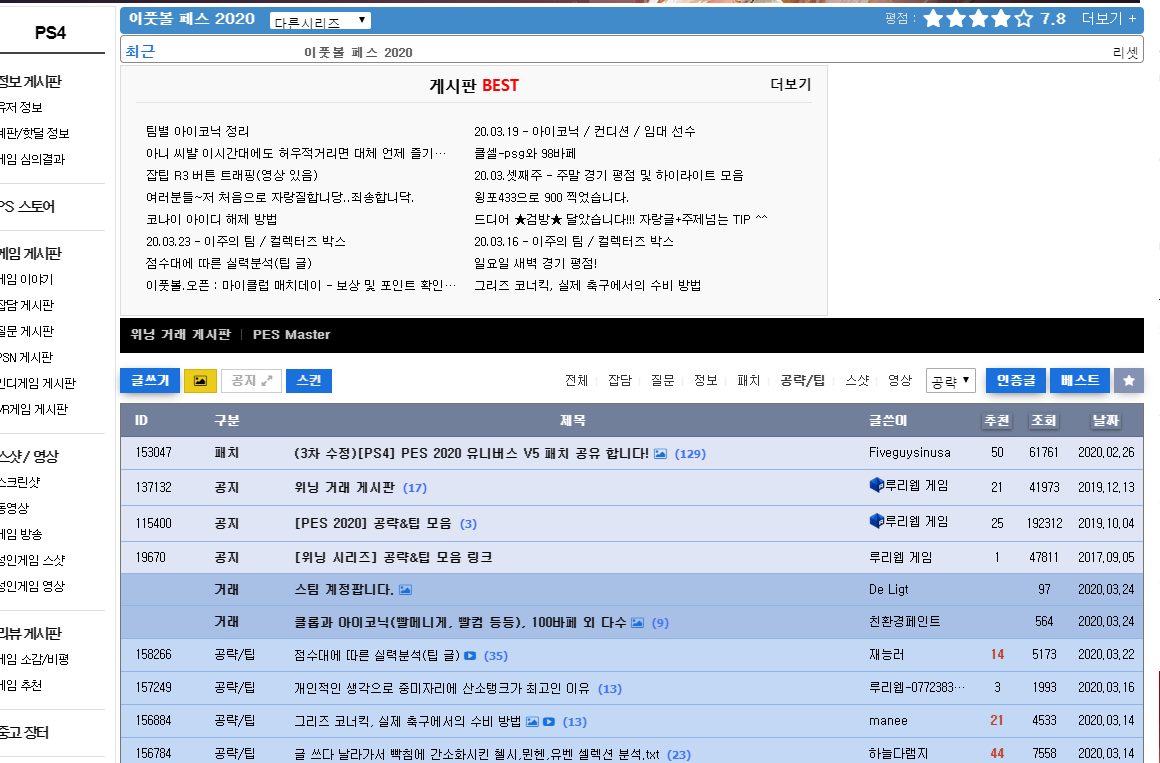Open 동영상 in sidebar
1160x763 pixels.
tap(15, 508)
